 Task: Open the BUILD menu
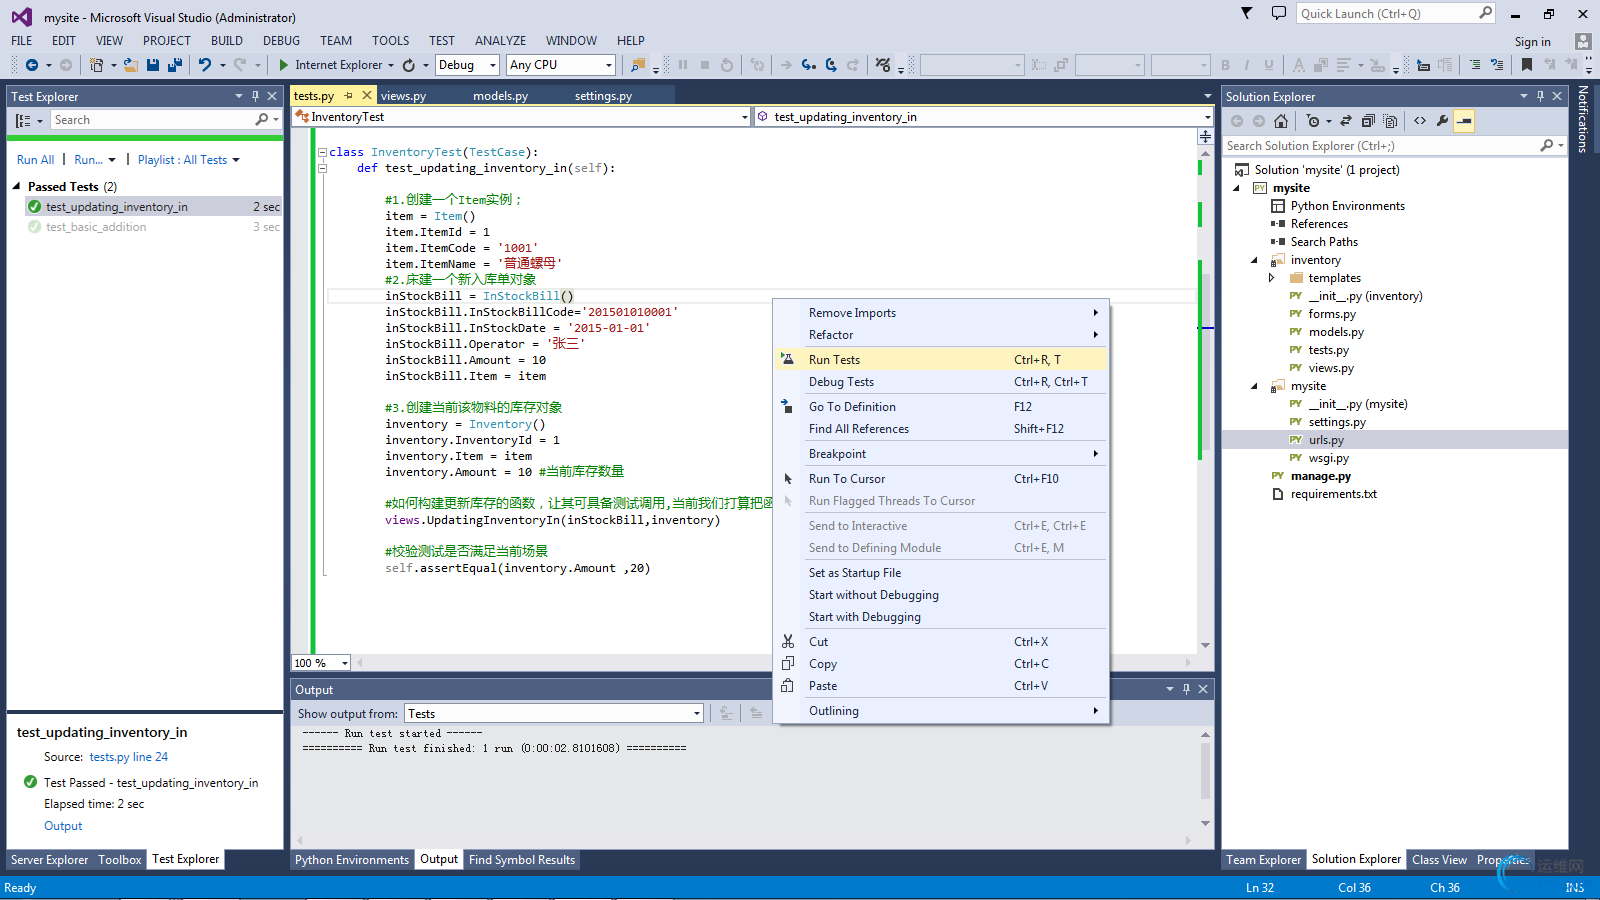pyautogui.click(x=227, y=41)
